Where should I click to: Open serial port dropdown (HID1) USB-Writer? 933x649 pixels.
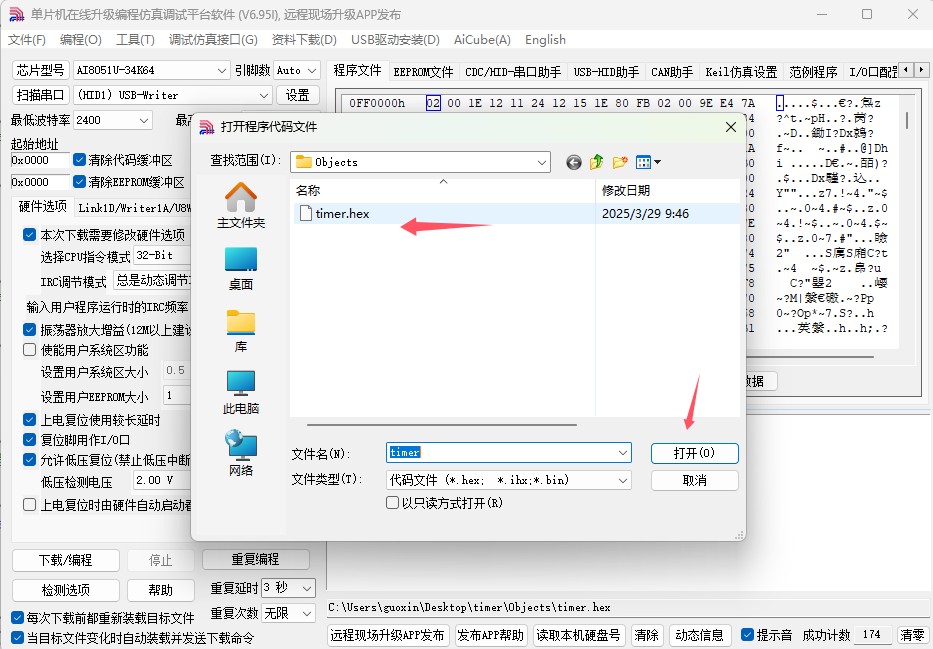click(173, 95)
